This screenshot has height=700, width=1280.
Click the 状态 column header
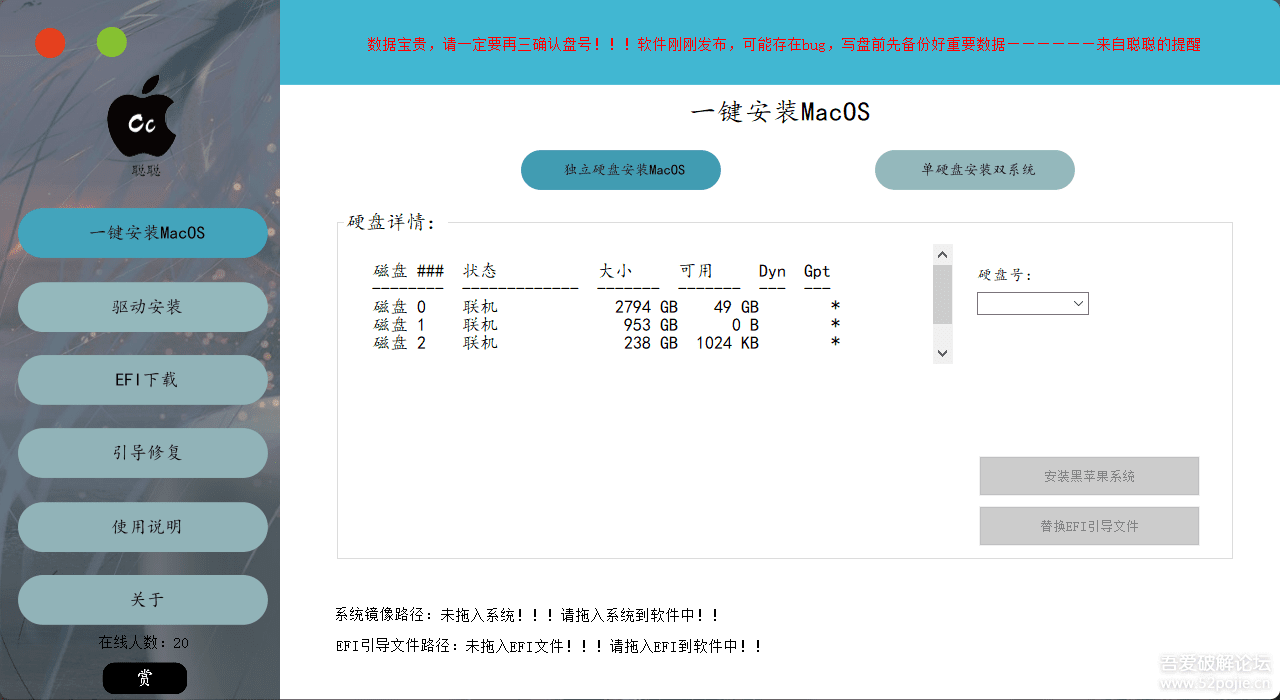click(x=480, y=271)
